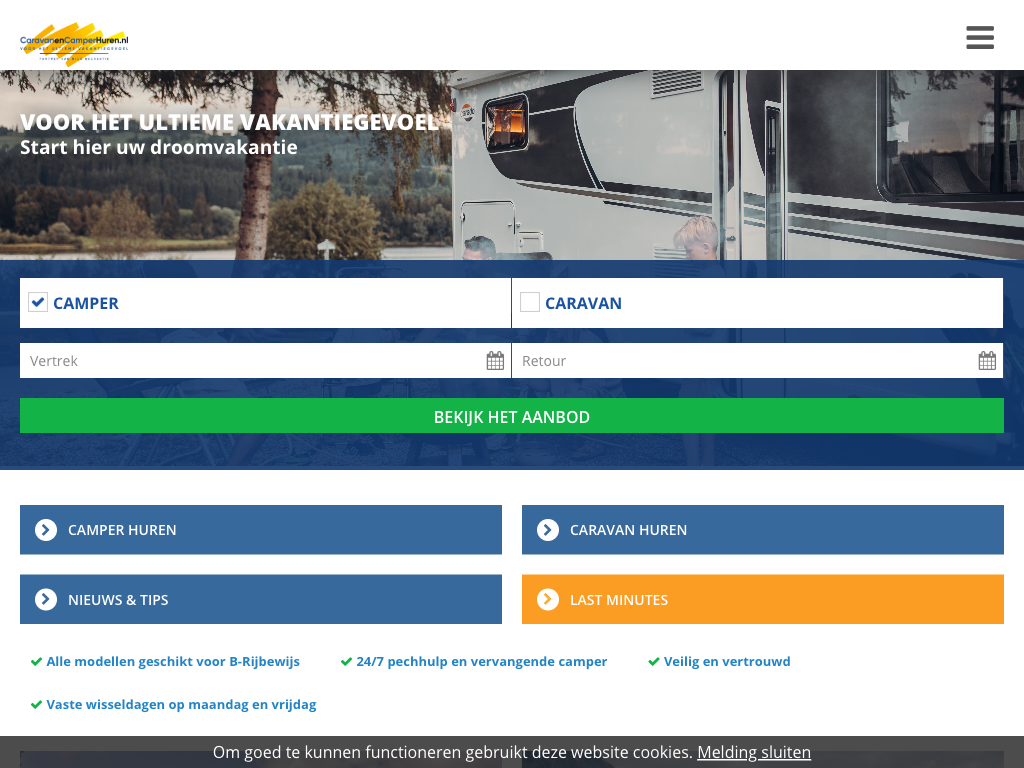Open the Retour calendar icon

tap(987, 361)
